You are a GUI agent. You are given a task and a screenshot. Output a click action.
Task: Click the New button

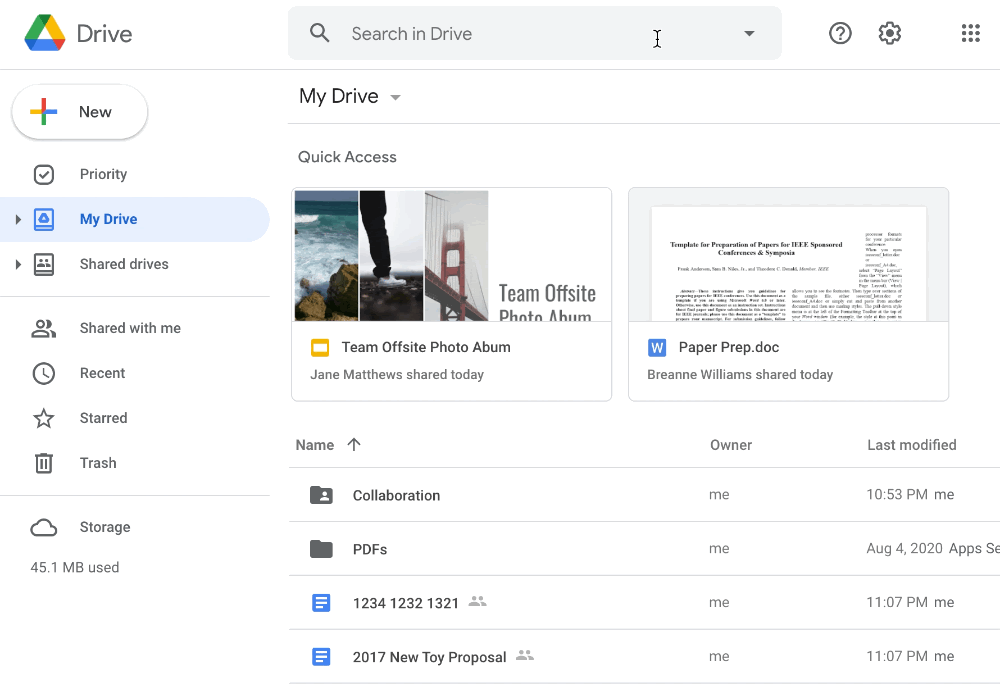[x=79, y=111]
